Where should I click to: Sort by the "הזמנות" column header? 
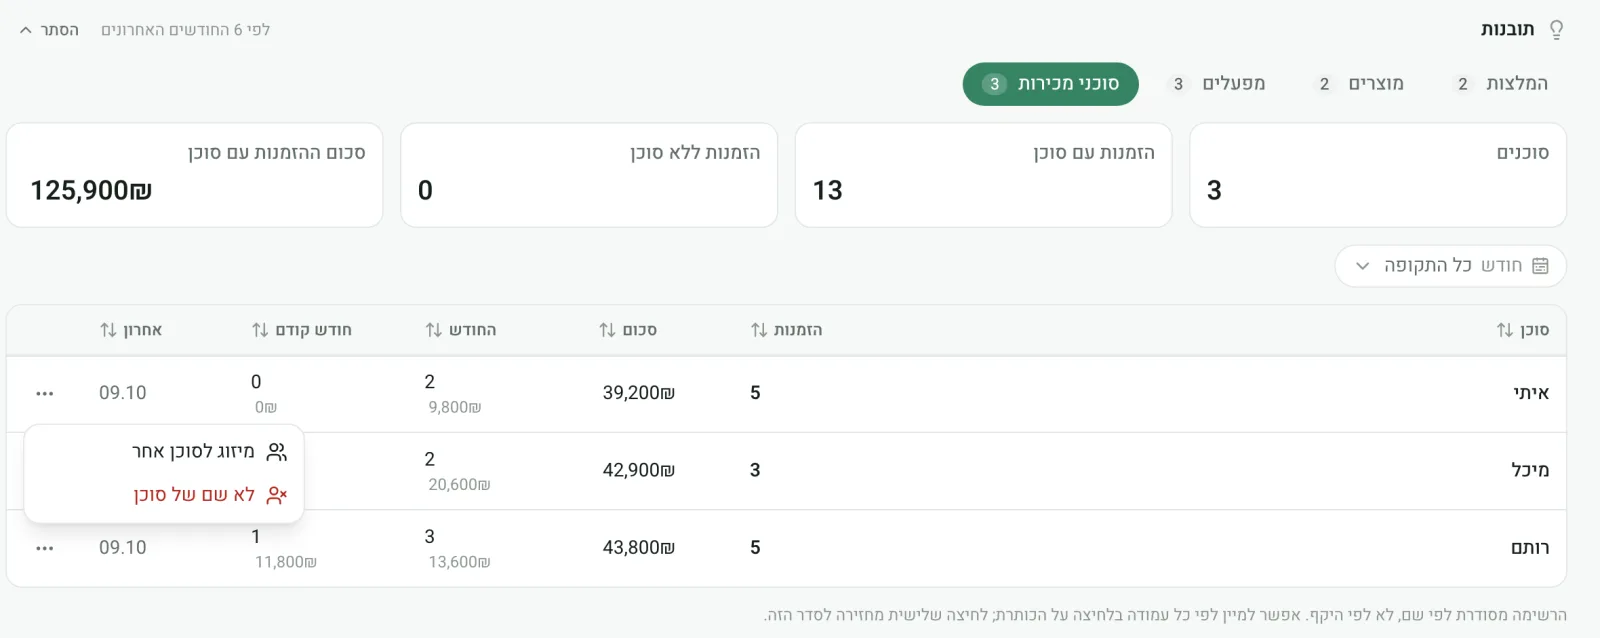(x=787, y=330)
